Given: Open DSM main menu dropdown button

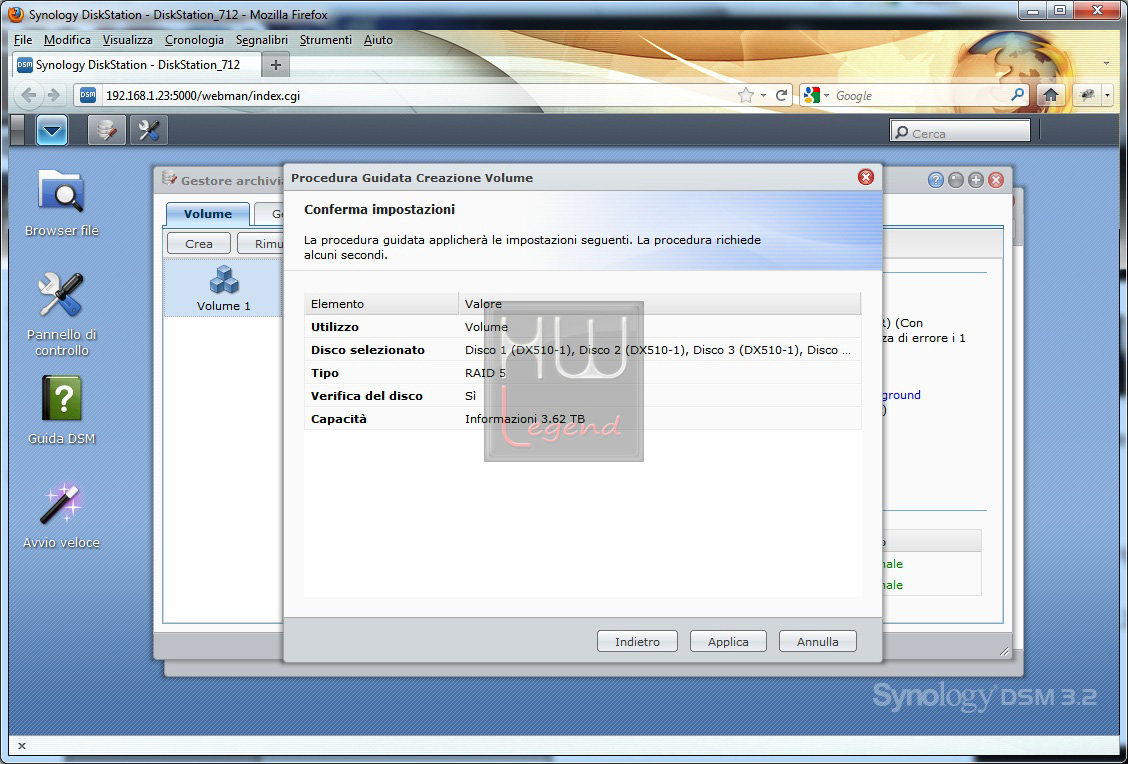Looking at the screenshot, I should click(x=52, y=130).
